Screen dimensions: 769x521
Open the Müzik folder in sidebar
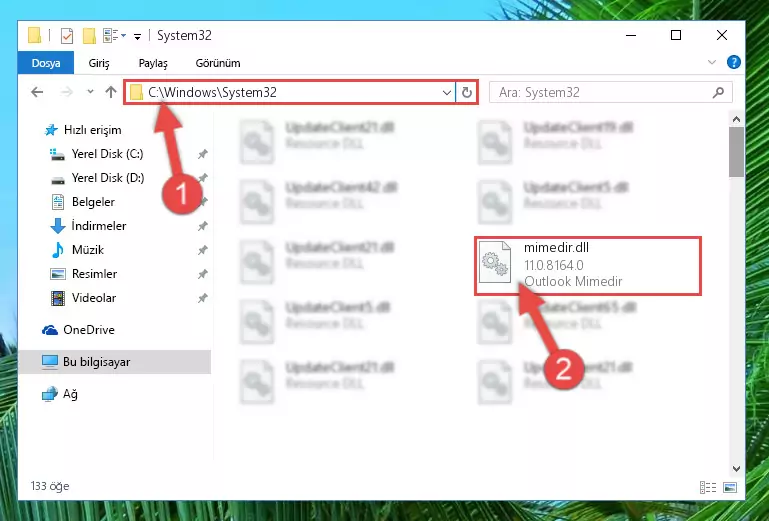click(88, 250)
